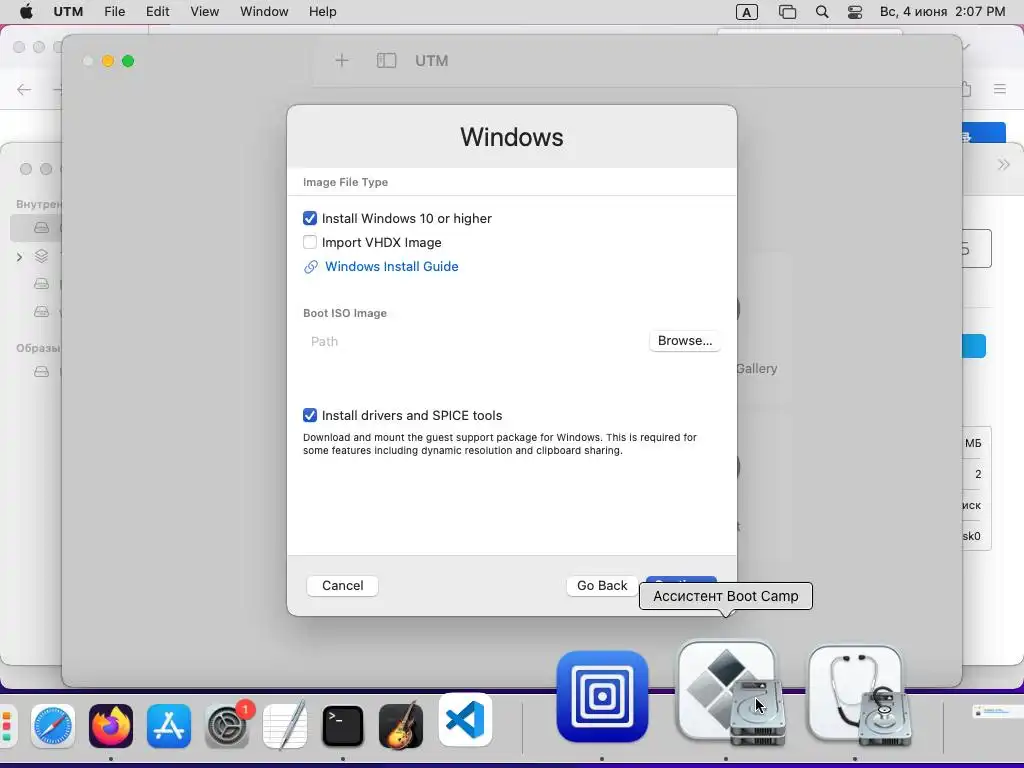The height and width of the screenshot is (768, 1024).
Task: Expand the double-chevron overflow in background toolbar
Action: click(x=1004, y=165)
